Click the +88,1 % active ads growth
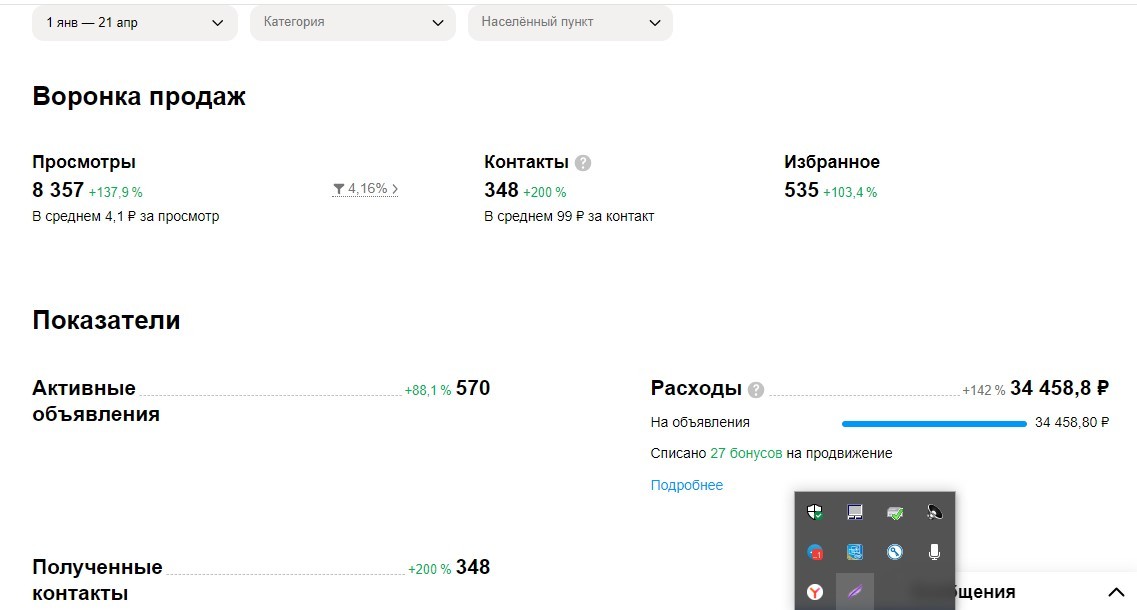The width and height of the screenshot is (1137, 610). tap(428, 390)
